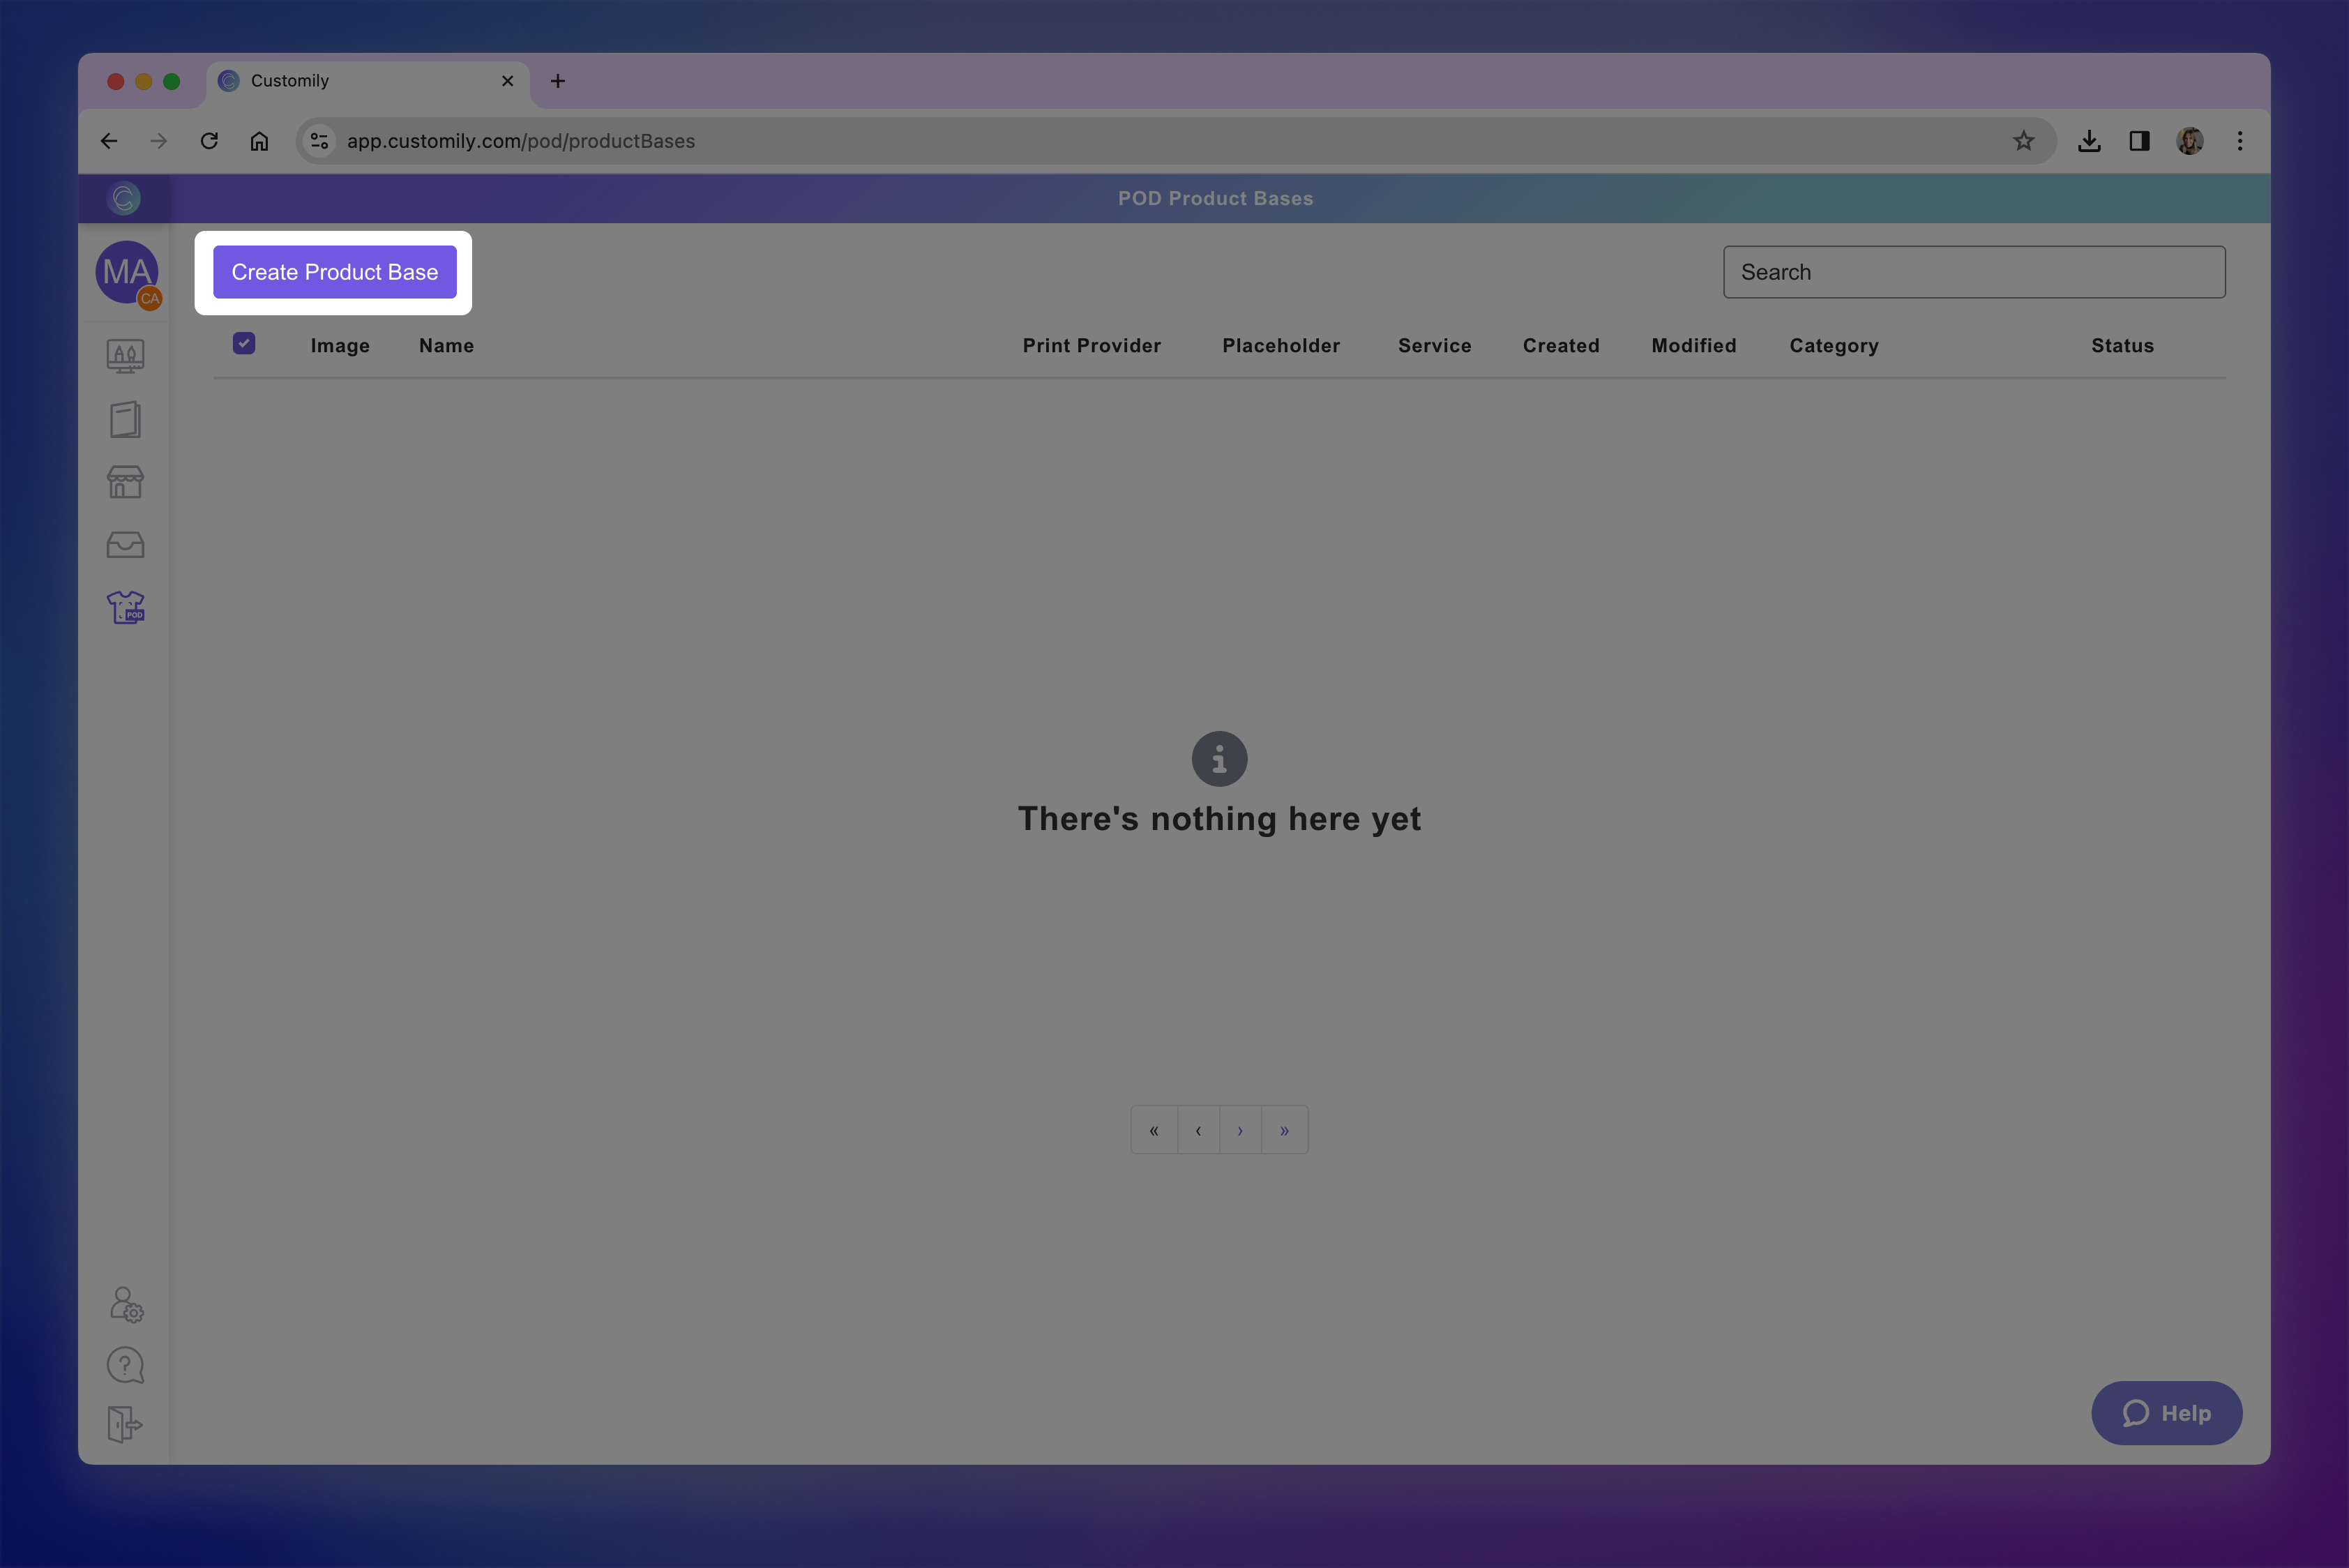The width and height of the screenshot is (2349, 1568).
Task: Bookmark this page with star icon
Action: [2023, 141]
